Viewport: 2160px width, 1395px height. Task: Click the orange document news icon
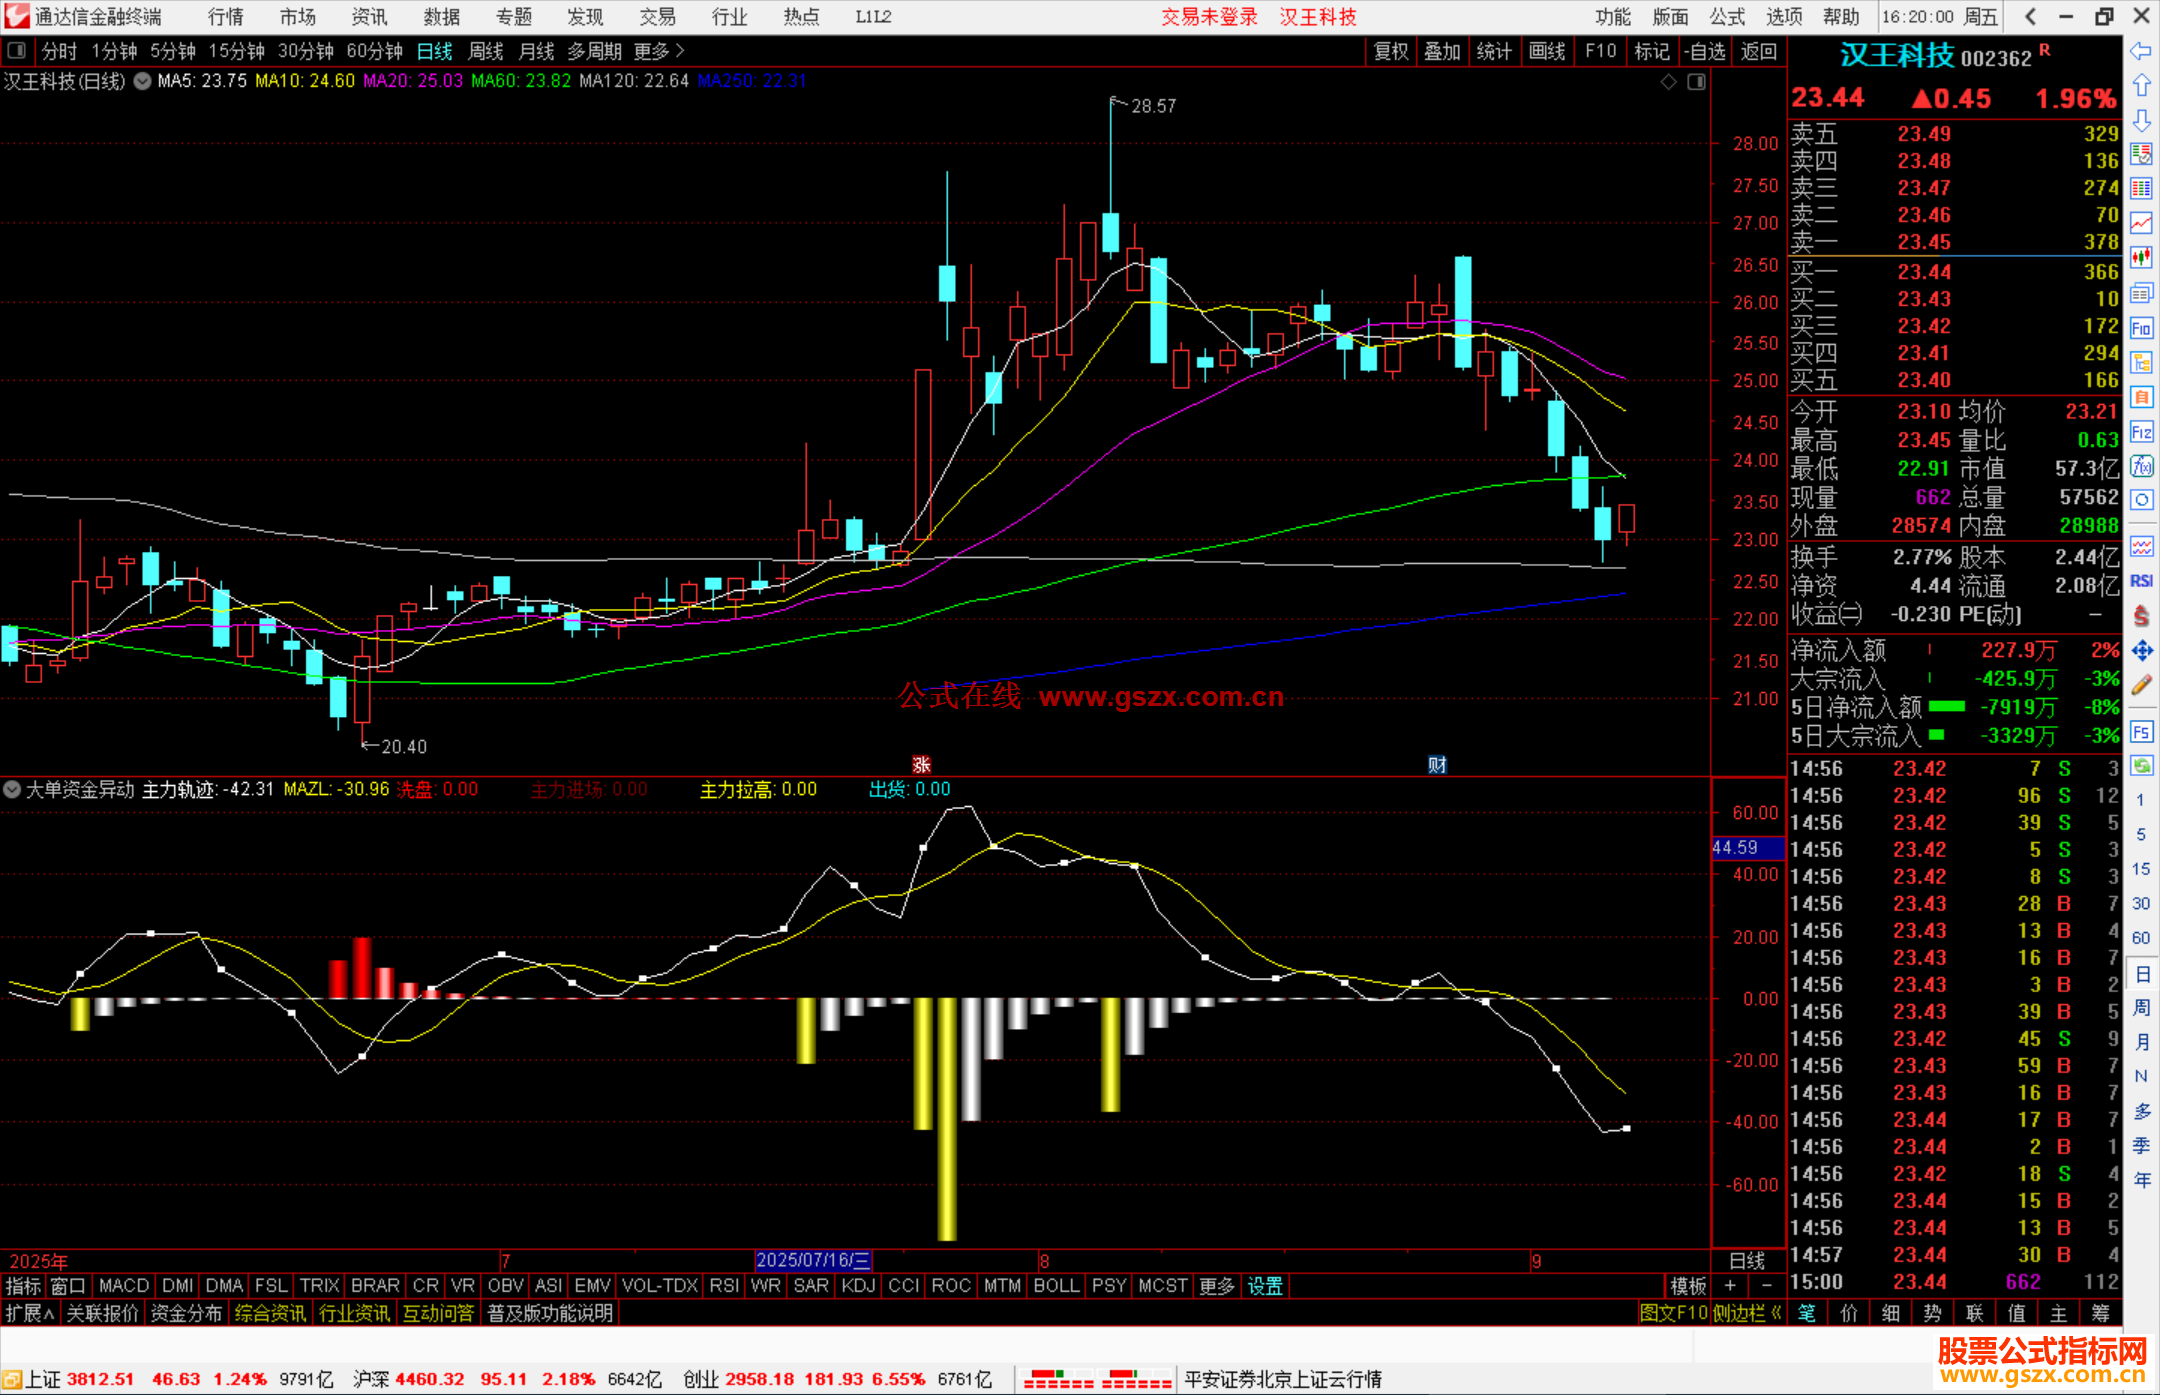click(x=2141, y=397)
